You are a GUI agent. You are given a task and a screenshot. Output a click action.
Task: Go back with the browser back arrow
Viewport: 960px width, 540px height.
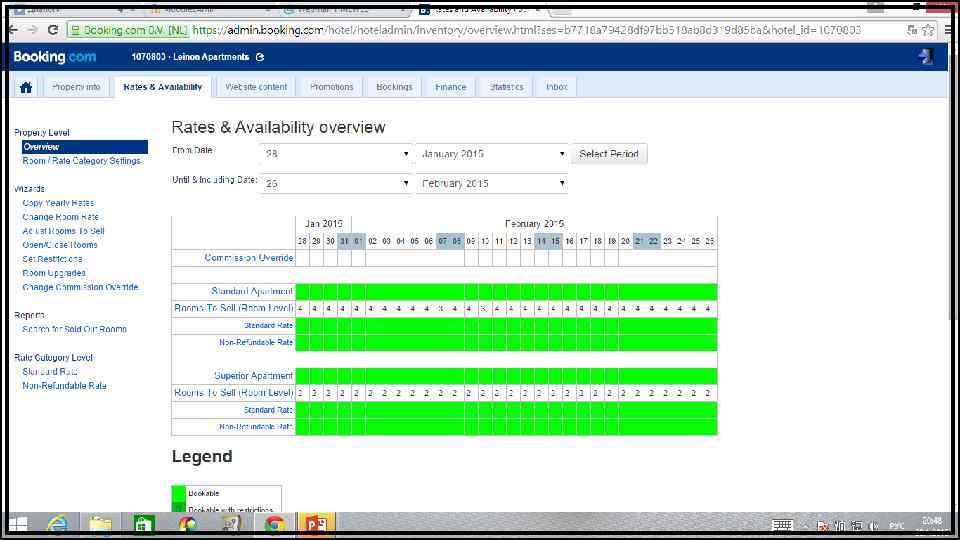pyautogui.click(x=13, y=30)
